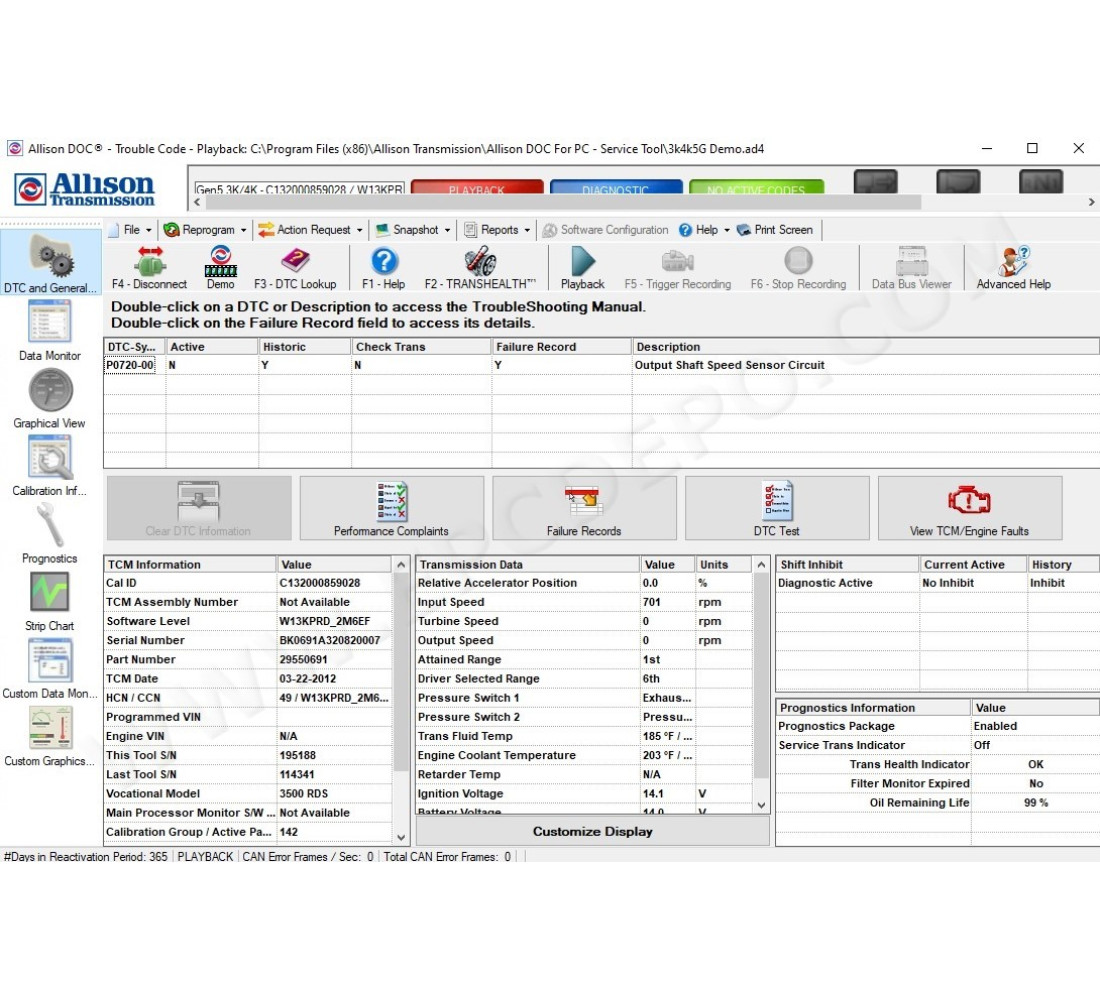Viewport: 1100px width, 1000px height.
Task: Click the Playback toolbar icon
Action: [x=582, y=268]
